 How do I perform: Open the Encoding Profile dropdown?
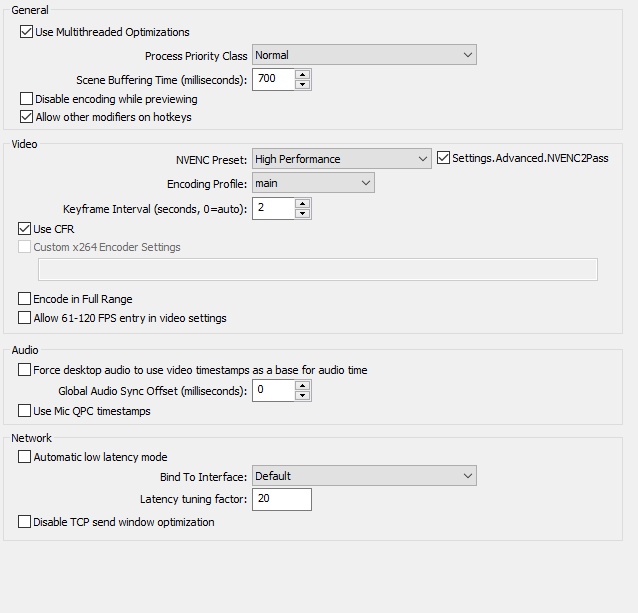pyautogui.click(x=313, y=183)
